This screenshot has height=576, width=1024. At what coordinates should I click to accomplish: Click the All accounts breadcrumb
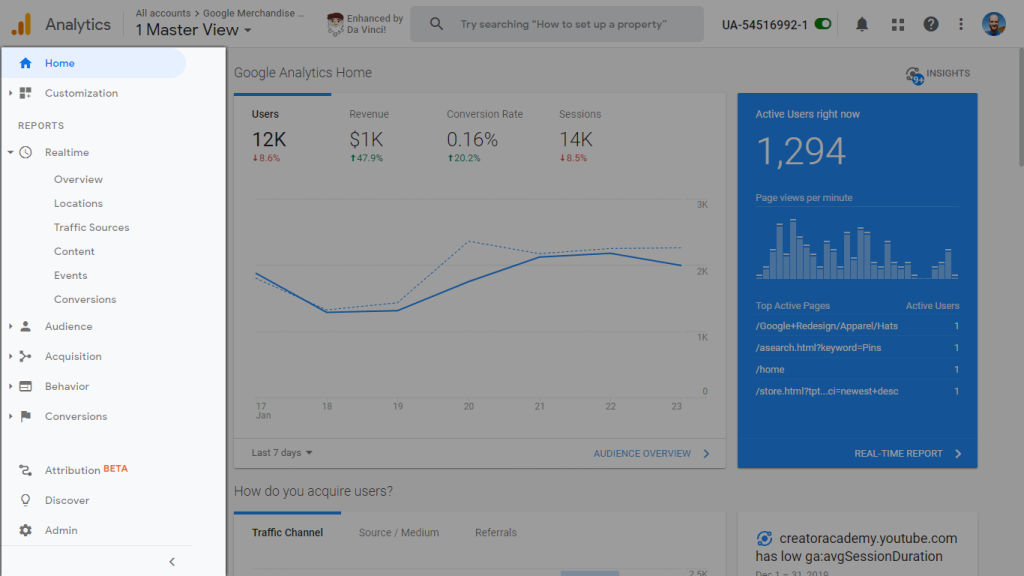pyautogui.click(x=163, y=13)
